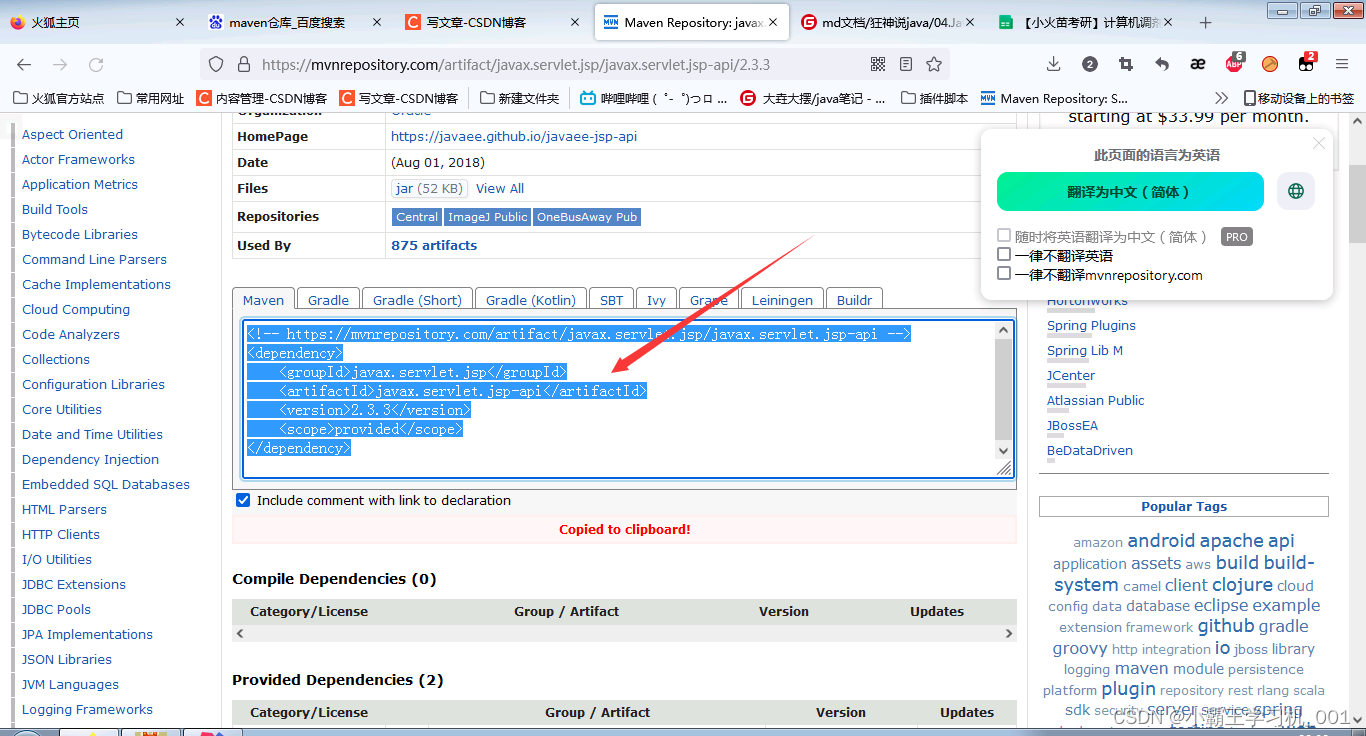Close the maven仓库_百度搜索 tab
The width and height of the screenshot is (1366, 736).
[x=376, y=22]
